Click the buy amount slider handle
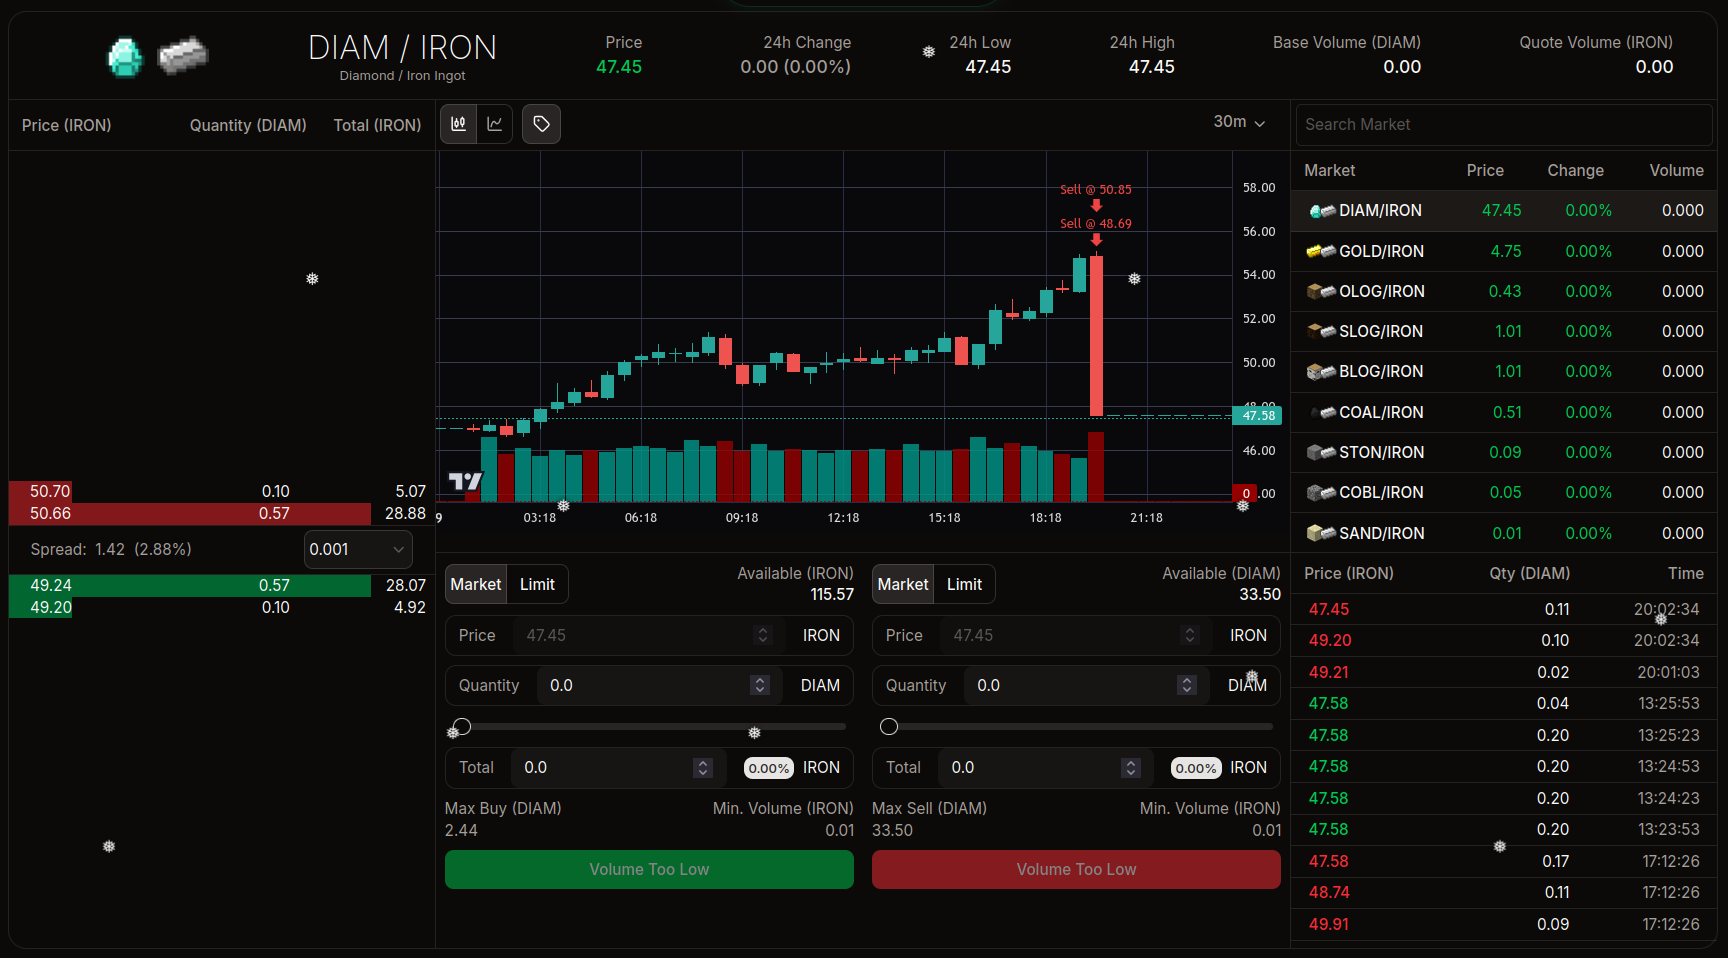1728x958 pixels. coord(462,727)
